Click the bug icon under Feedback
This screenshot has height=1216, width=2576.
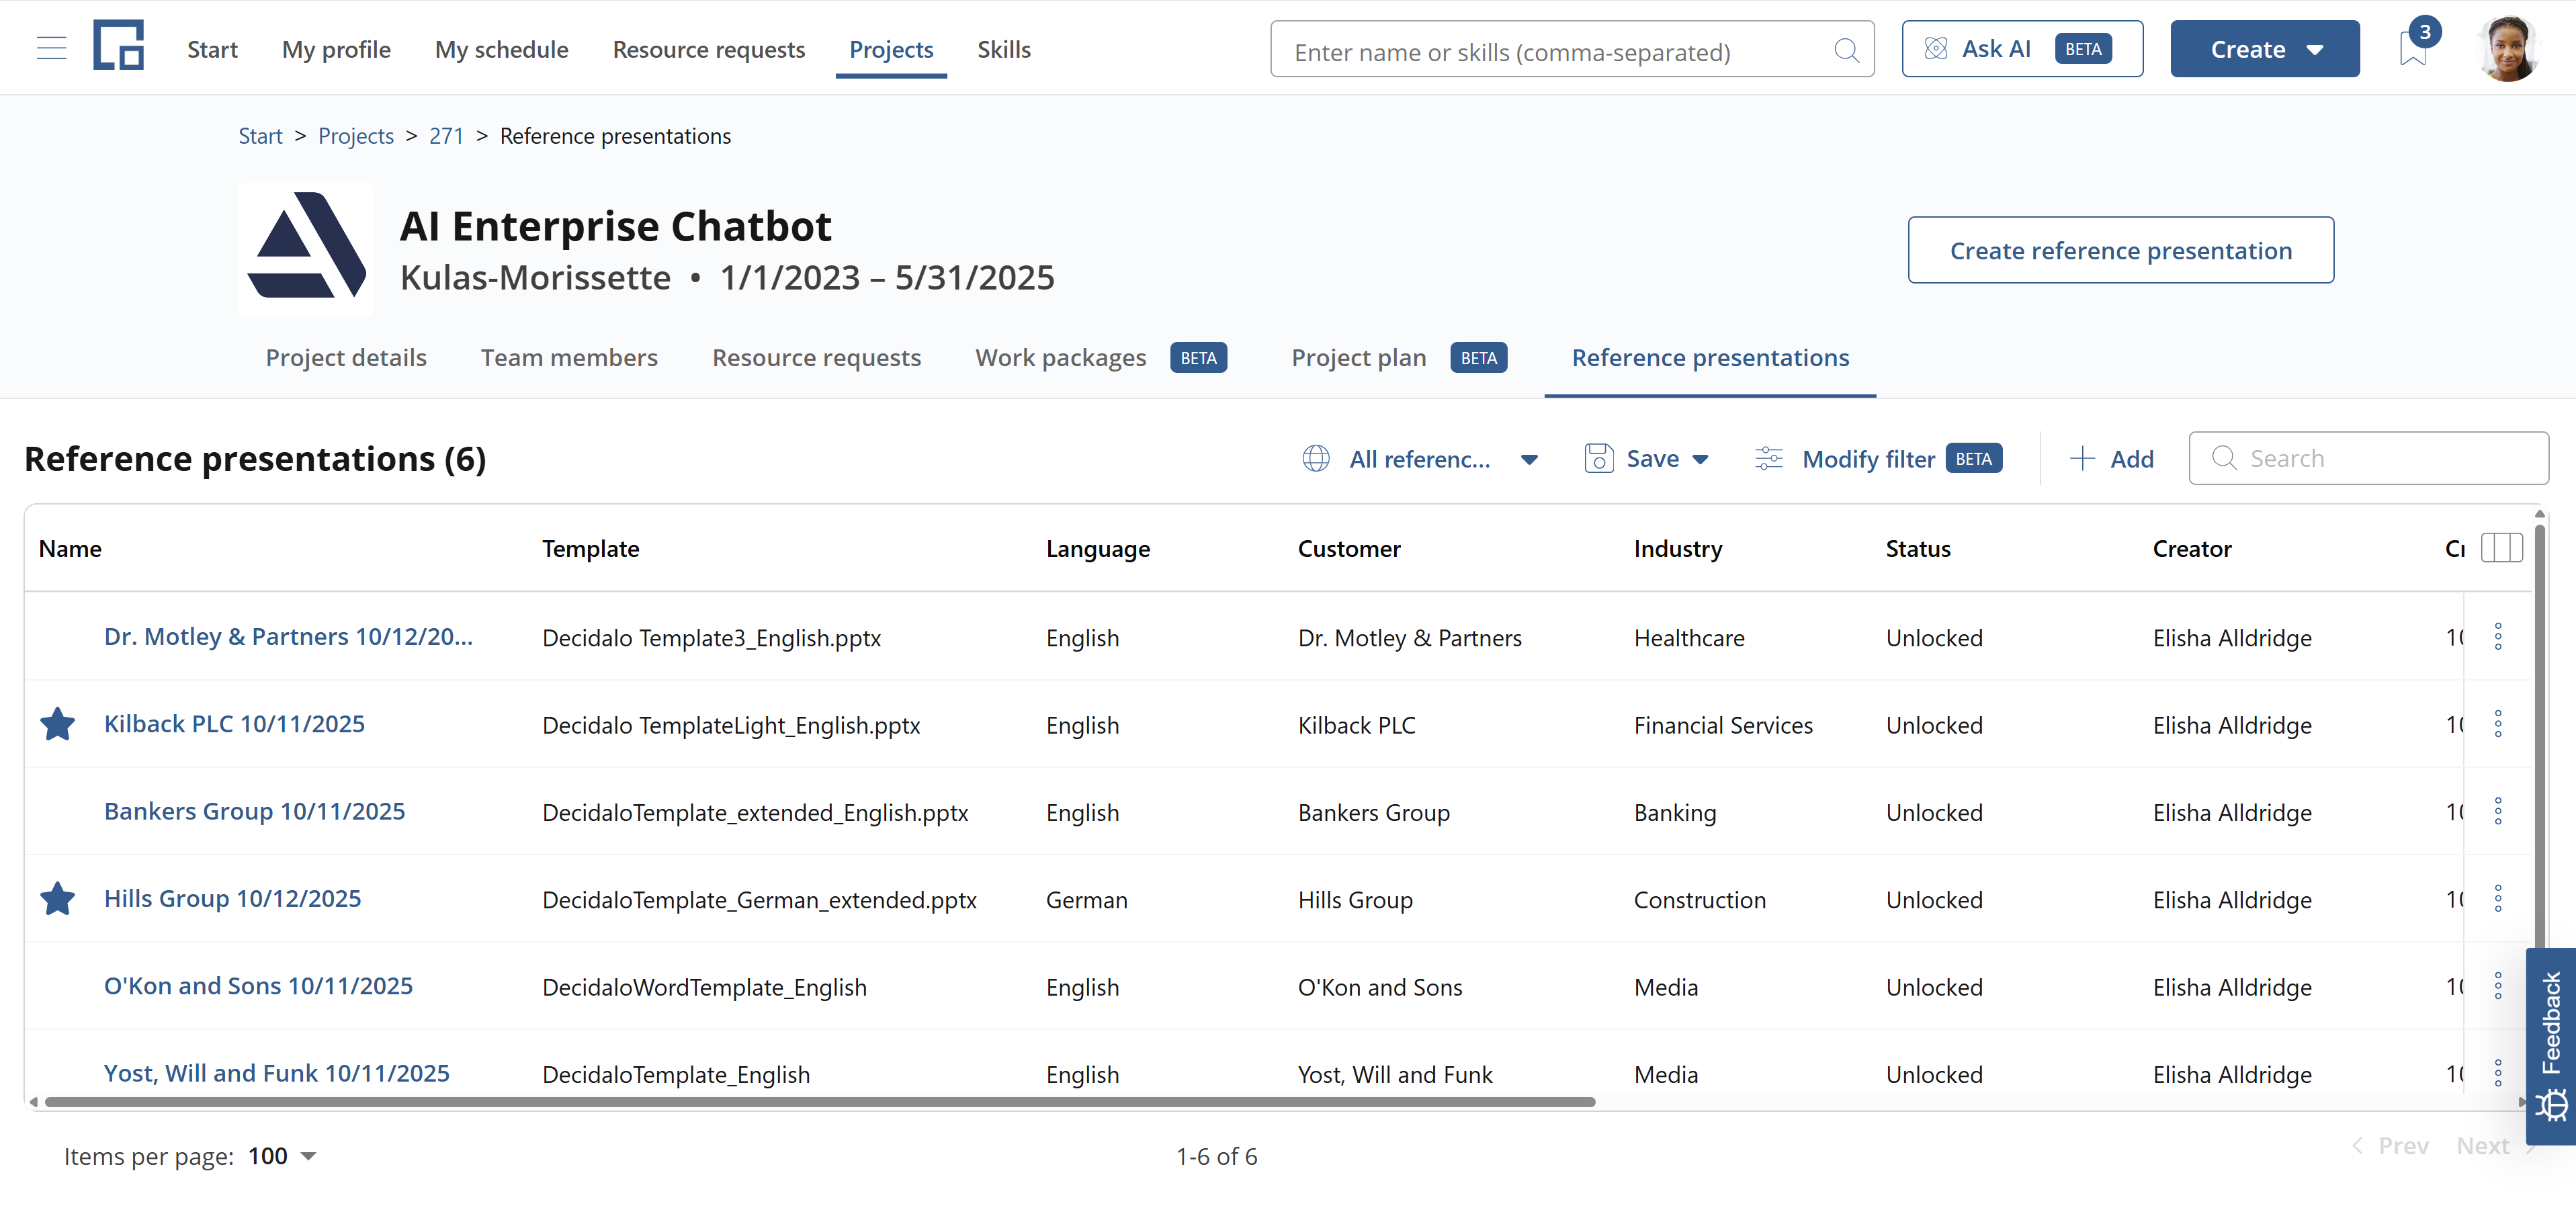[x=2553, y=1106]
